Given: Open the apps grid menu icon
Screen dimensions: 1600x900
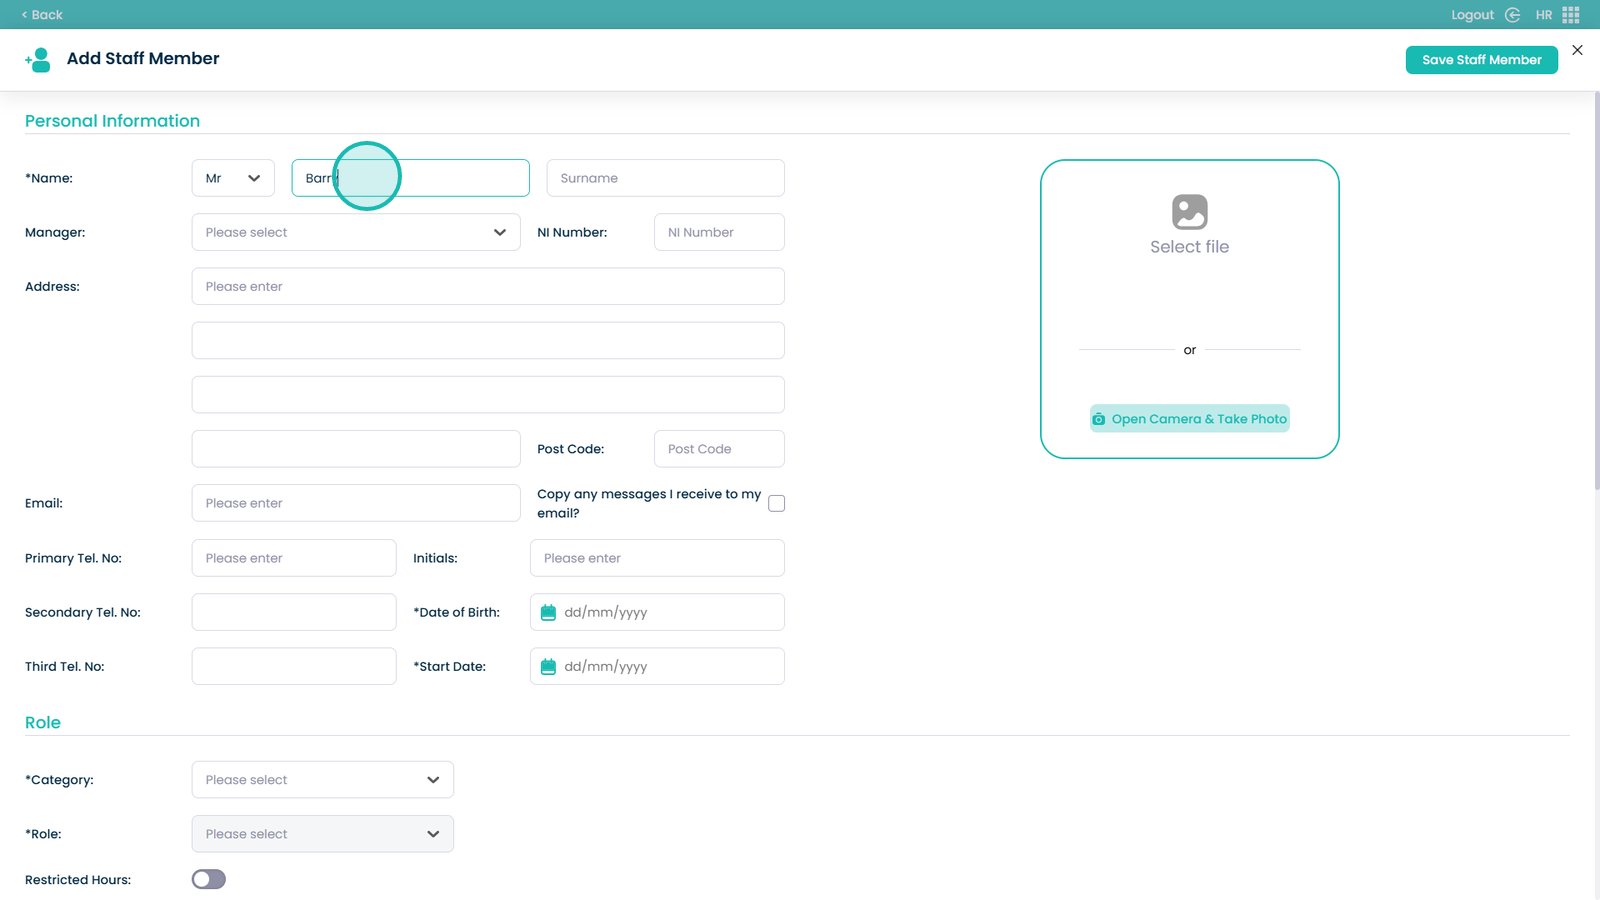Looking at the screenshot, I should [x=1571, y=15].
